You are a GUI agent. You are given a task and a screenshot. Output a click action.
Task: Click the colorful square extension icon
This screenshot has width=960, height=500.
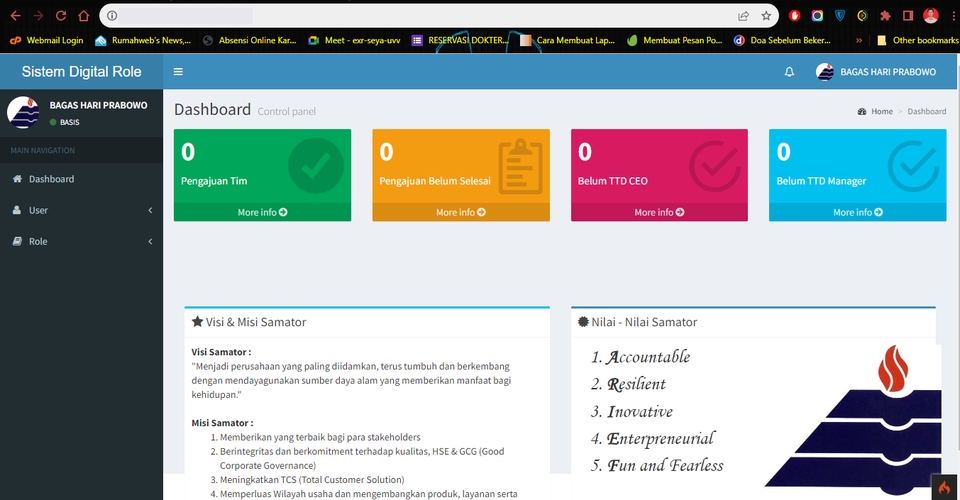(x=817, y=16)
